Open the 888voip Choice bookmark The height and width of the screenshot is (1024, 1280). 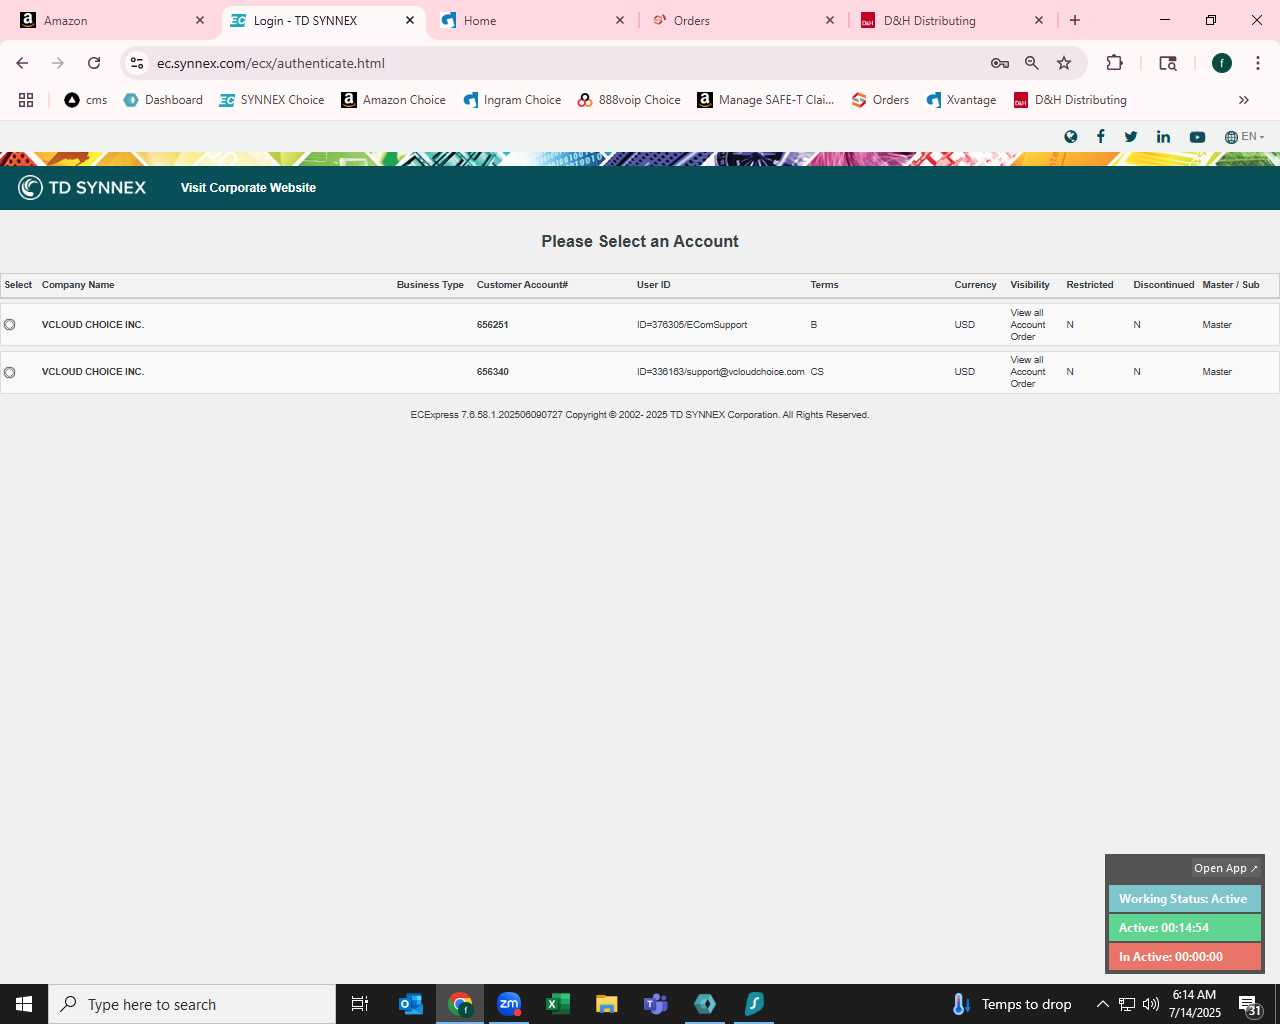(x=629, y=100)
